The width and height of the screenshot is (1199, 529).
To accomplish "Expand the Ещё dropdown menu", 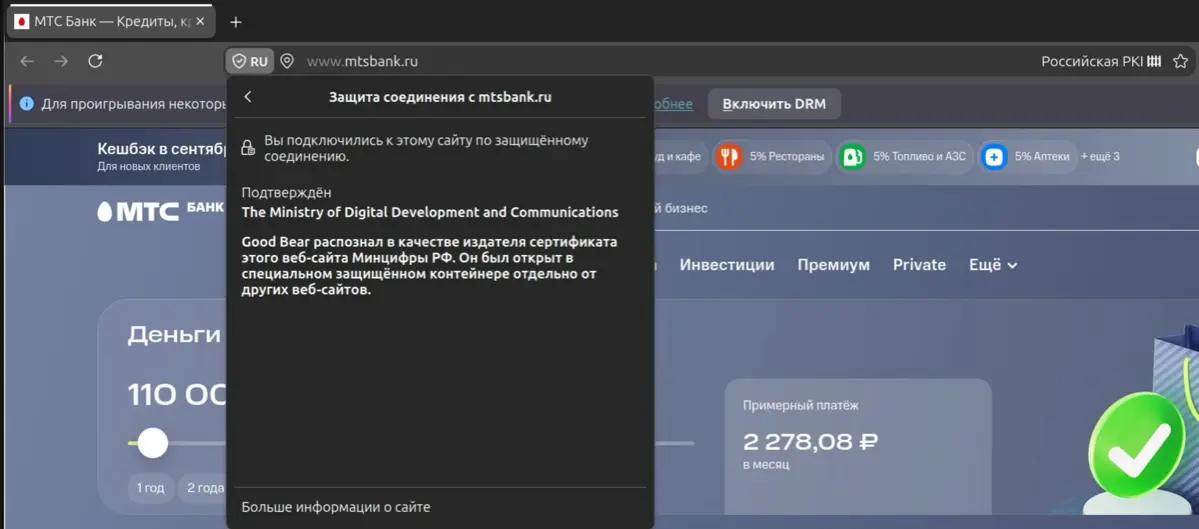I will 993,265.
